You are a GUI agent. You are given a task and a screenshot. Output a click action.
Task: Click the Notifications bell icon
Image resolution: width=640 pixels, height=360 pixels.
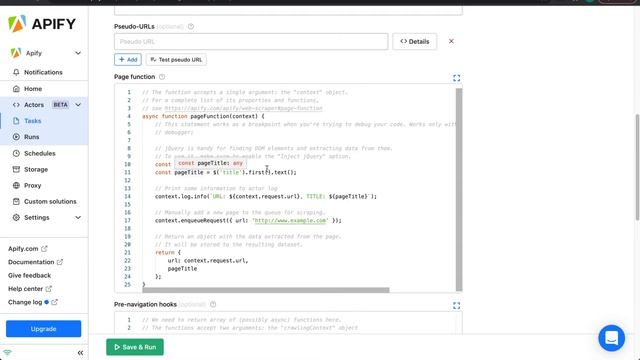[16, 72]
